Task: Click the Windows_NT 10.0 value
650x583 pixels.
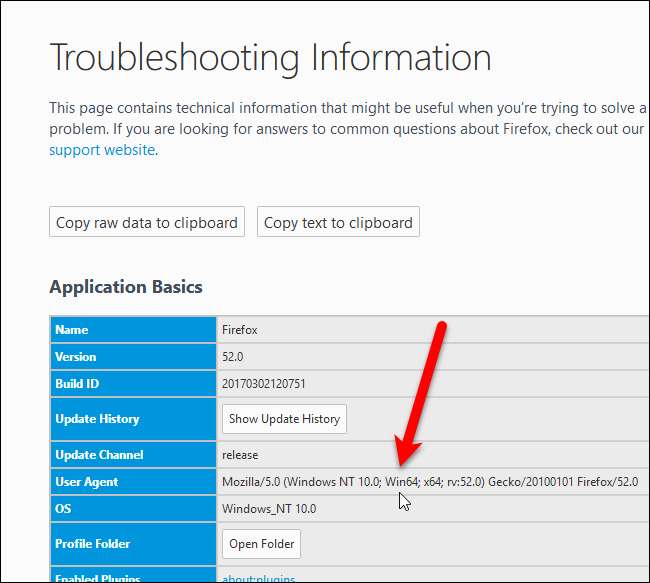Action: tap(269, 509)
